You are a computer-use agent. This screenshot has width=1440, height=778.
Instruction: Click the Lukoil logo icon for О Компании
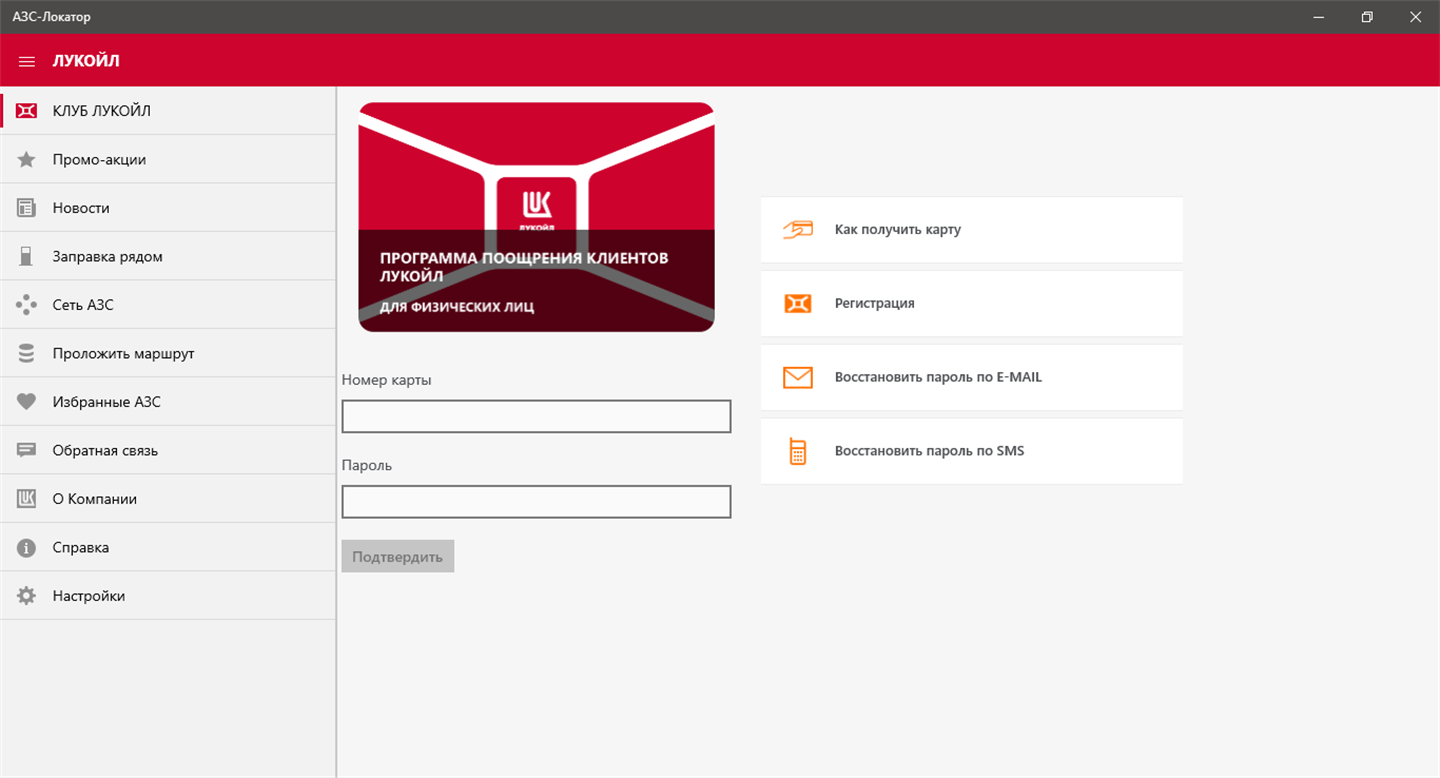27,499
